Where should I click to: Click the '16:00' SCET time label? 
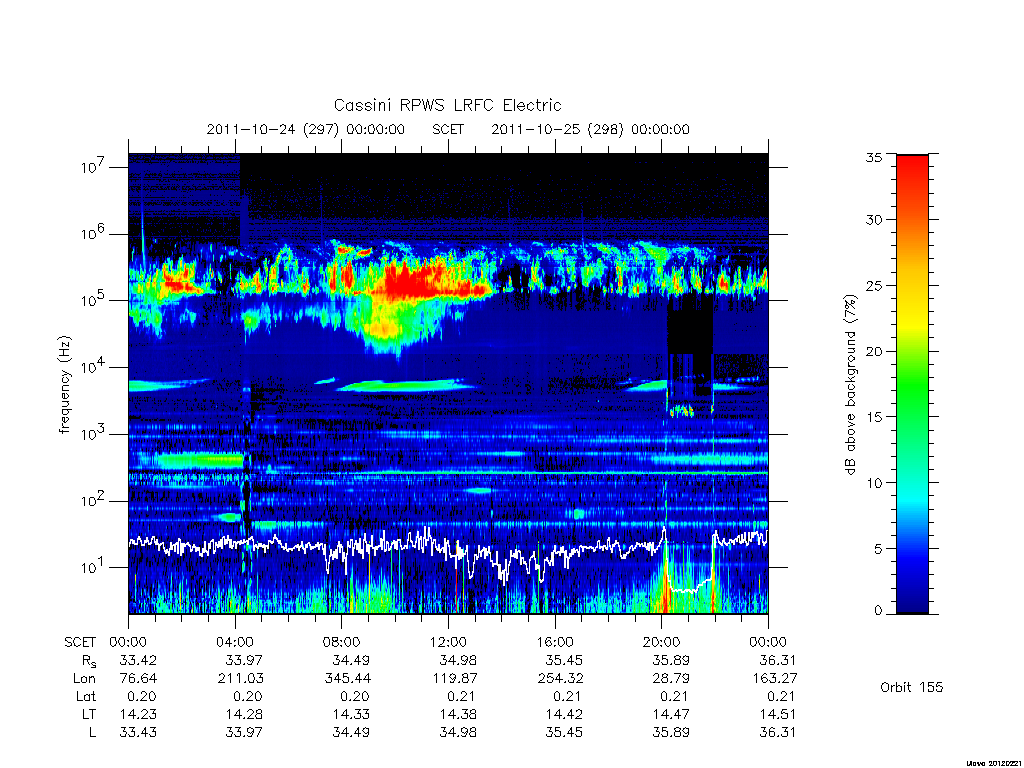tap(555, 642)
